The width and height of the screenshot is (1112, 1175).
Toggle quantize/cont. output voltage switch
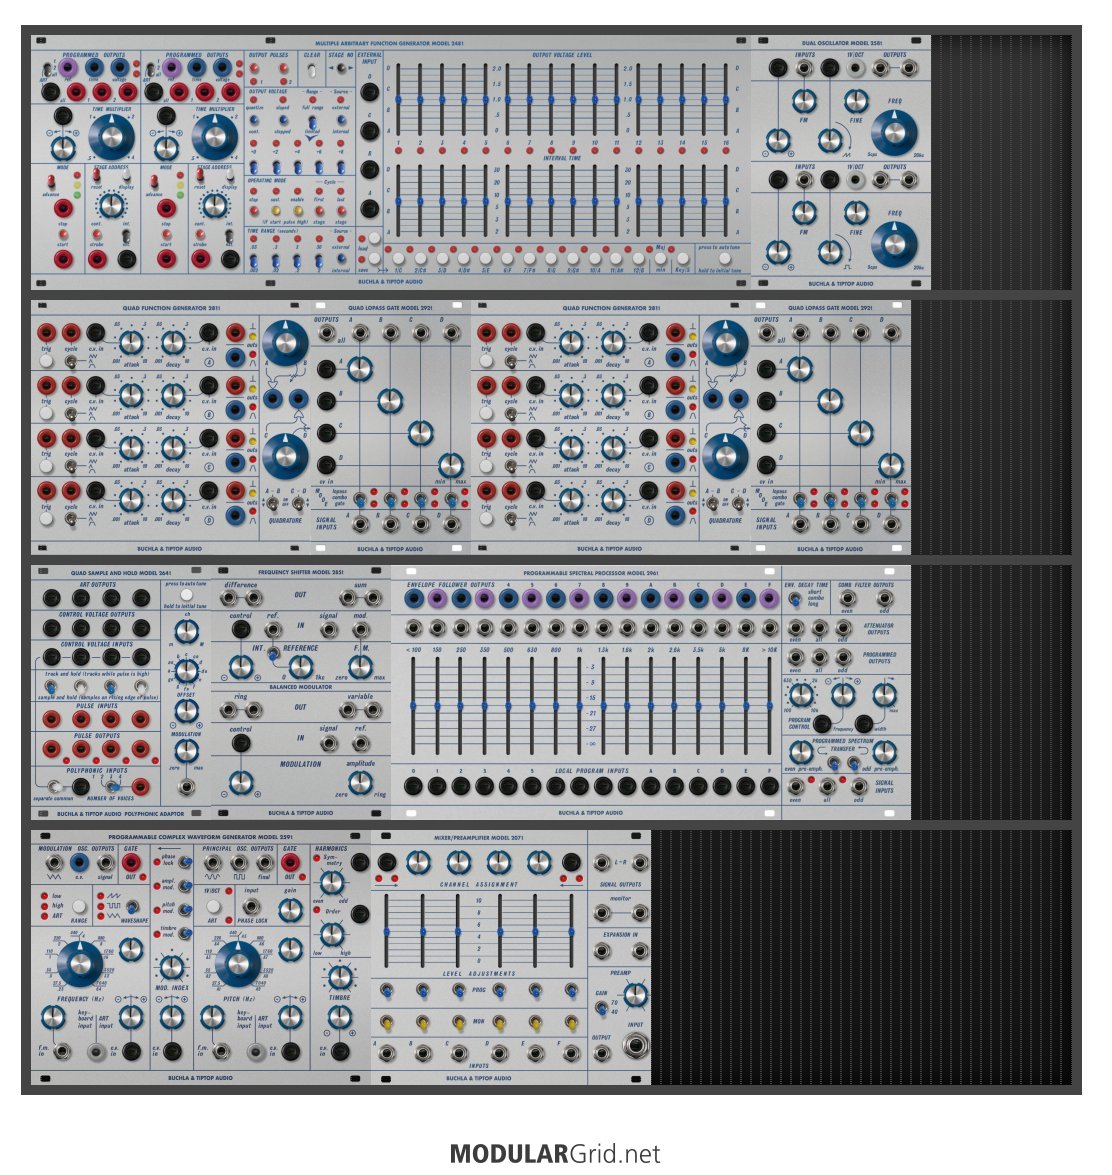(x=254, y=120)
